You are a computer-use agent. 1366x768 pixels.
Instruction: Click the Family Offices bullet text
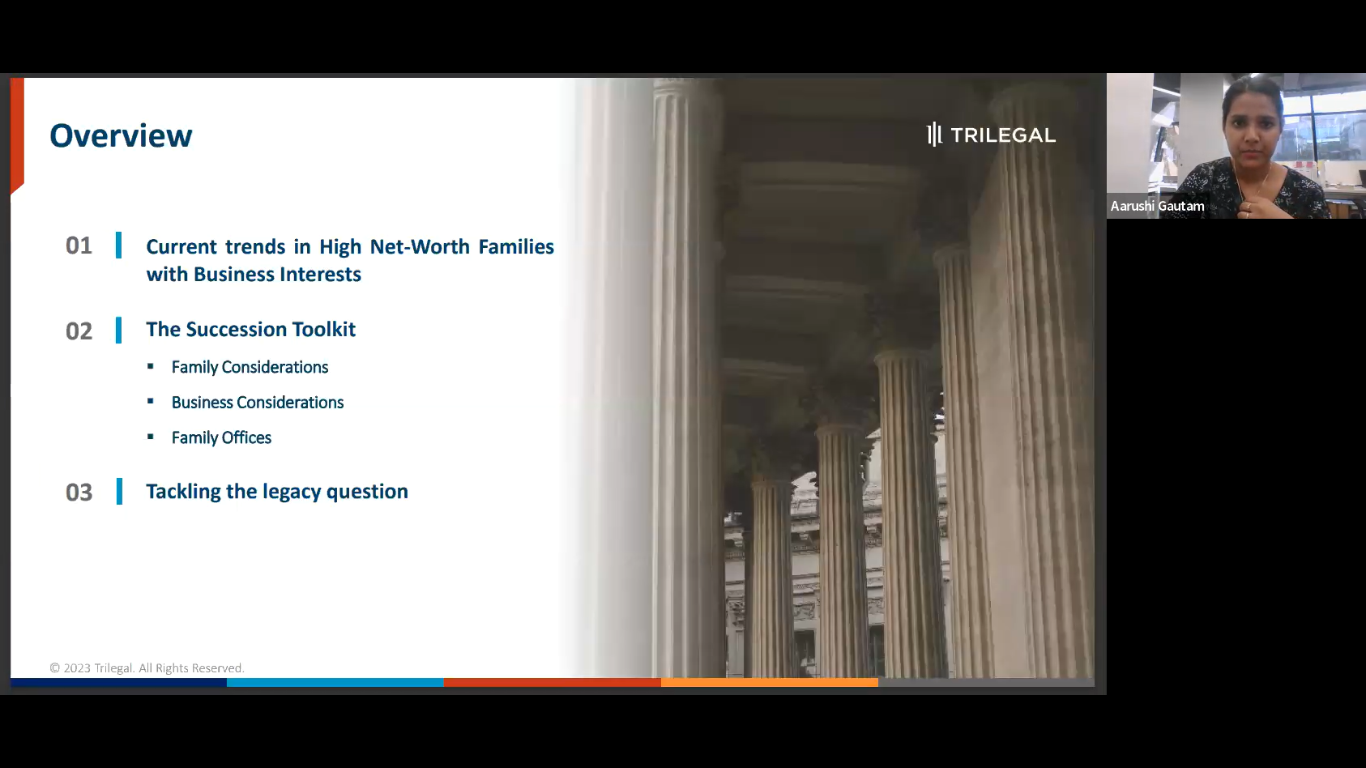221,437
